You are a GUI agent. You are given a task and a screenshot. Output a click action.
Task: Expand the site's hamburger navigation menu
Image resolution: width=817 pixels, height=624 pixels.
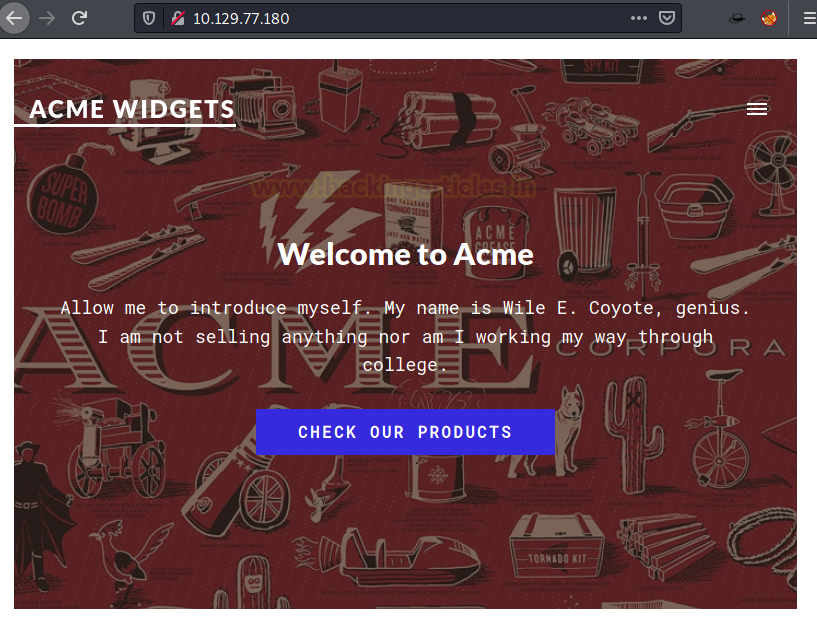click(x=757, y=109)
